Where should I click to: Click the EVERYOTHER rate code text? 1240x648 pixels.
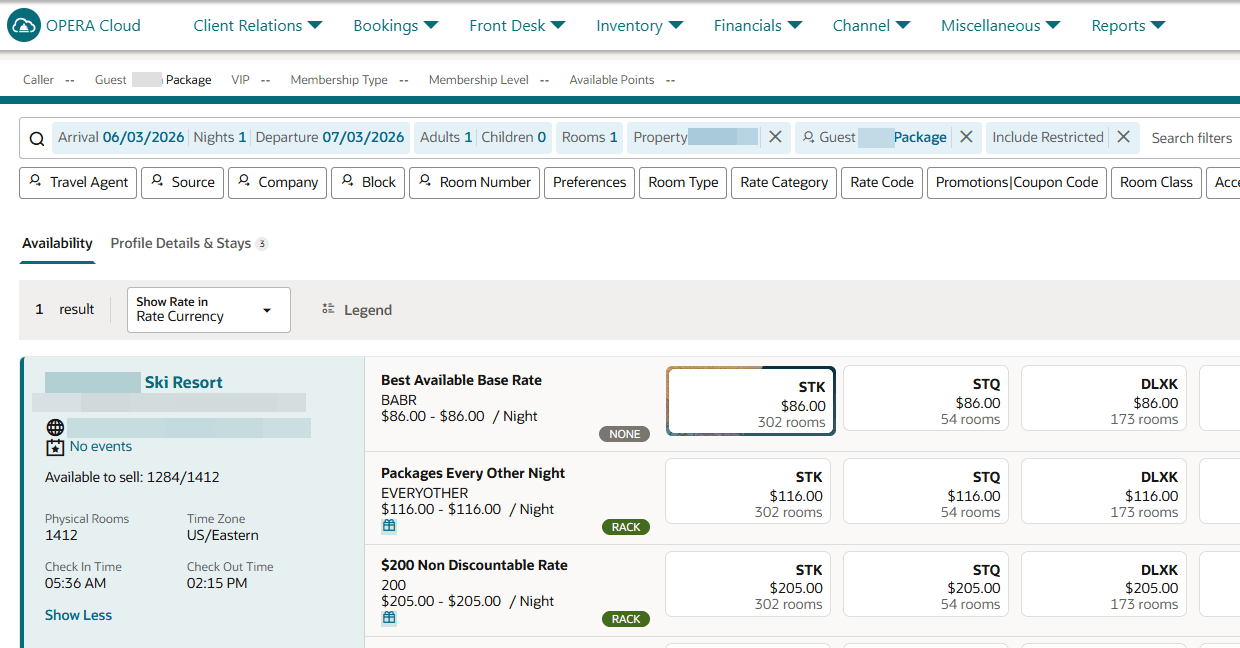(424, 493)
